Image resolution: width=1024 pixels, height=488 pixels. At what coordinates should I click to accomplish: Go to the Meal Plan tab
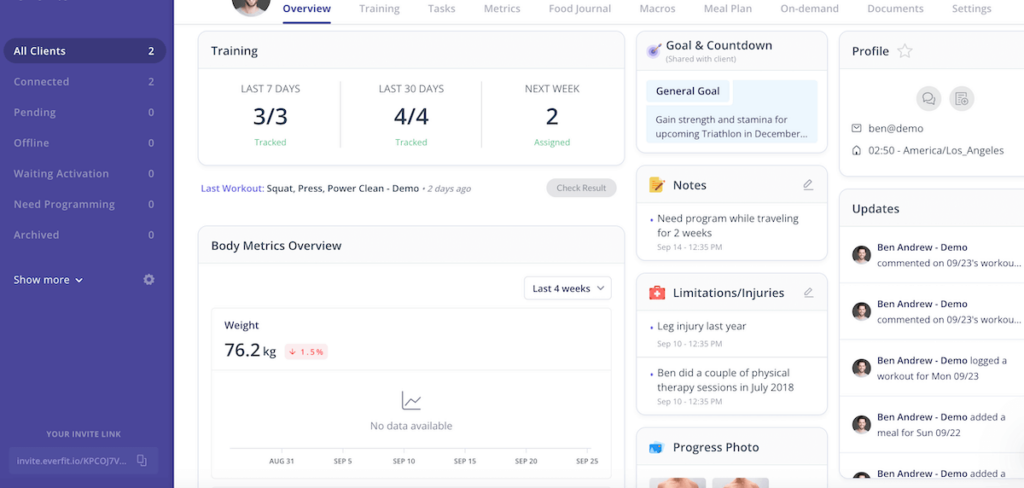(x=728, y=9)
